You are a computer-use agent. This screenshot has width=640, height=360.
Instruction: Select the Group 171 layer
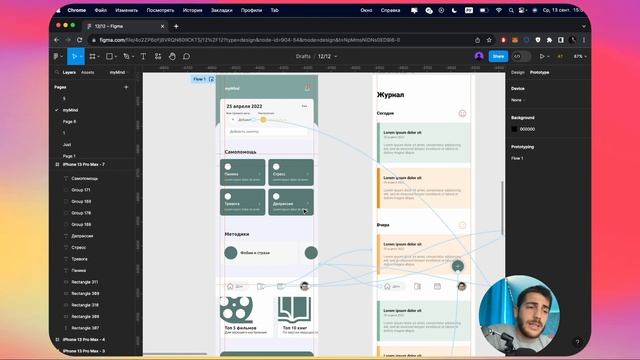point(81,190)
